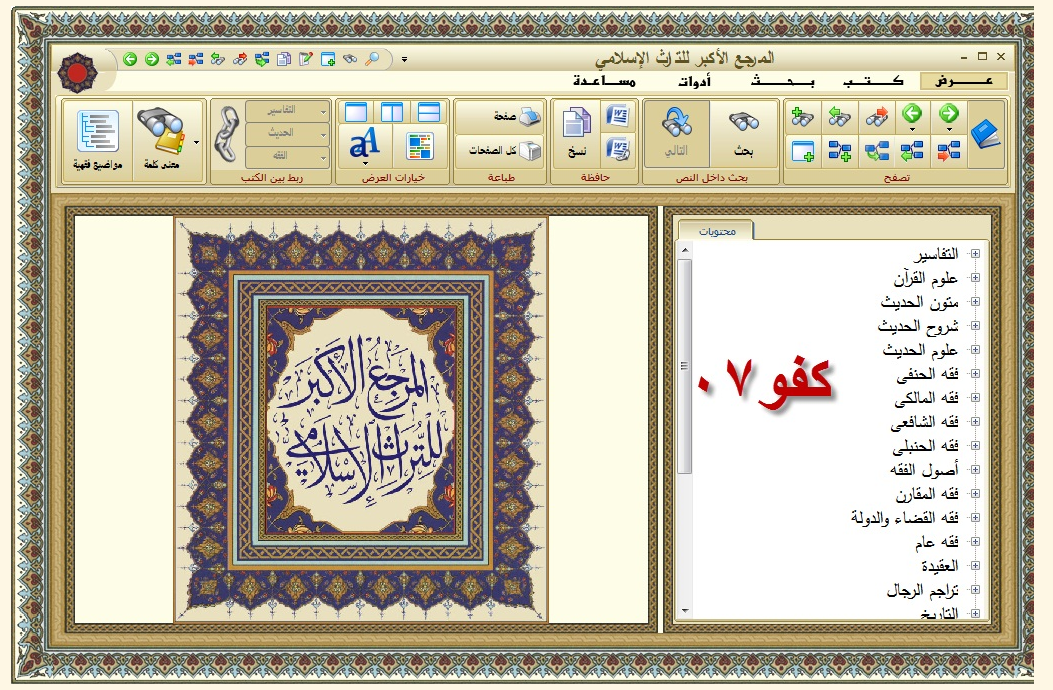Click the round red application orb button

pyautogui.click(x=78, y=73)
